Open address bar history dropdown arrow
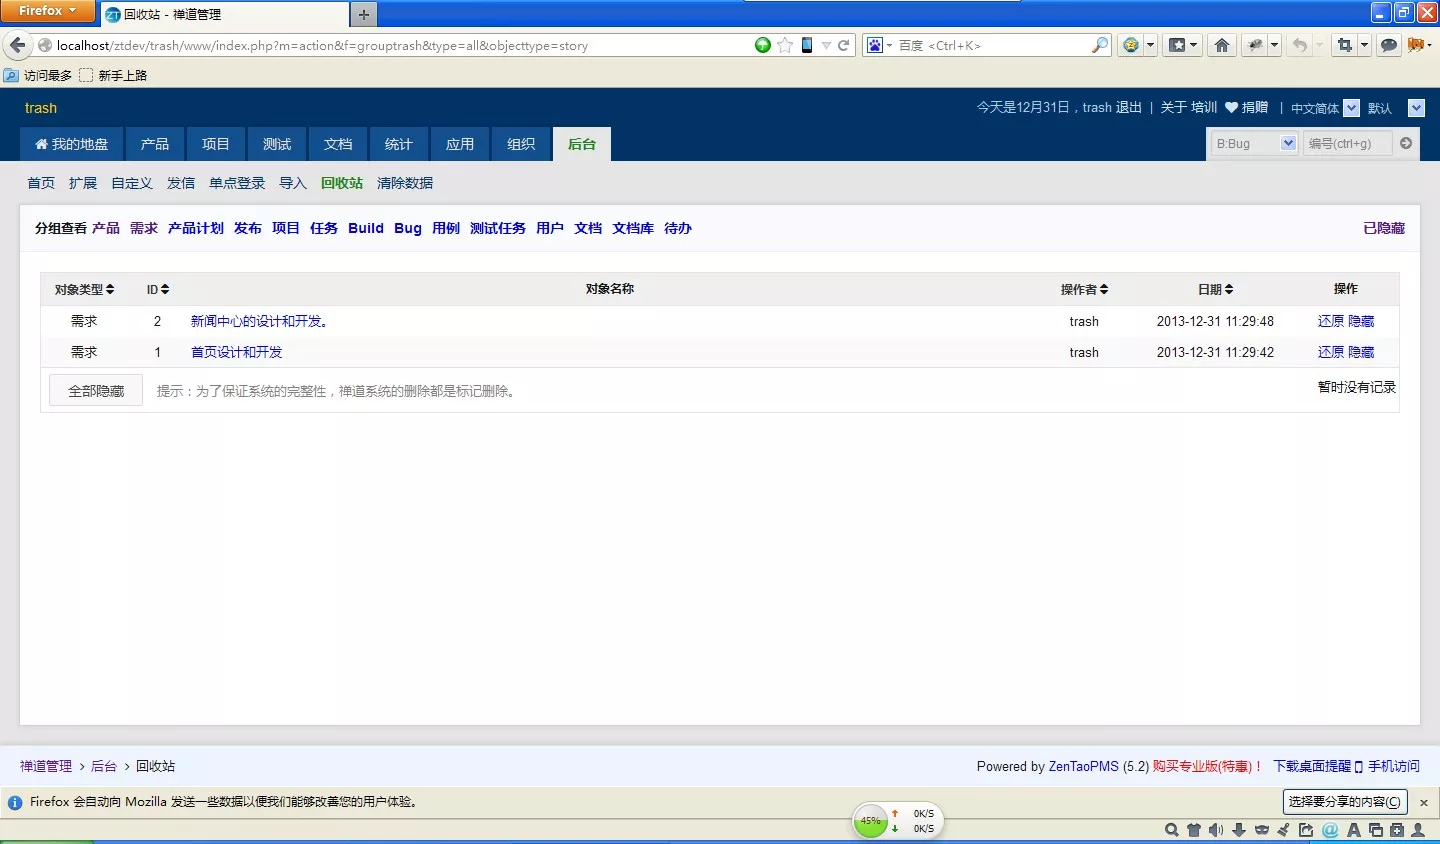 826,45
